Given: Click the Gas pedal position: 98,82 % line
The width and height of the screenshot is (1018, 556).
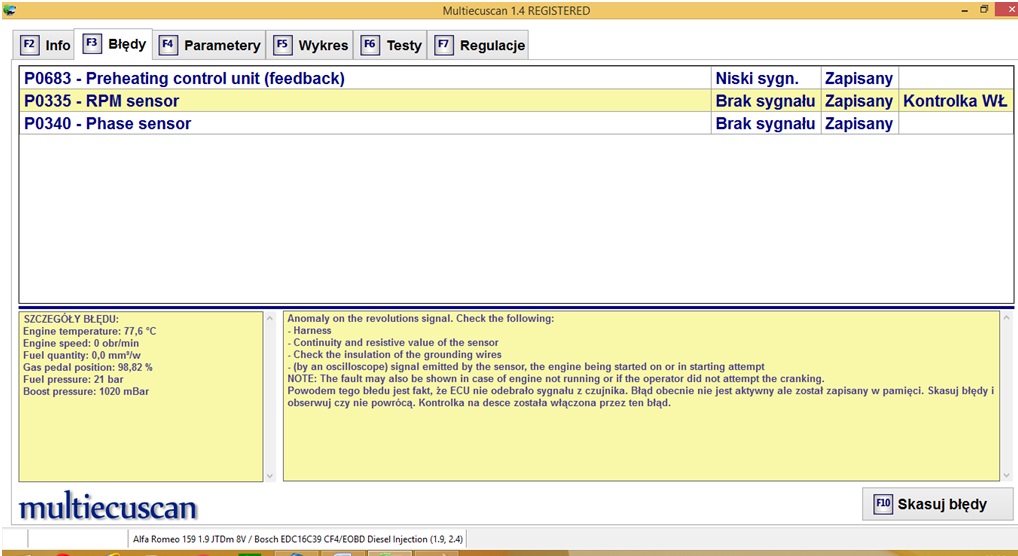Looking at the screenshot, I should pyautogui.click(x=88, y=367).
